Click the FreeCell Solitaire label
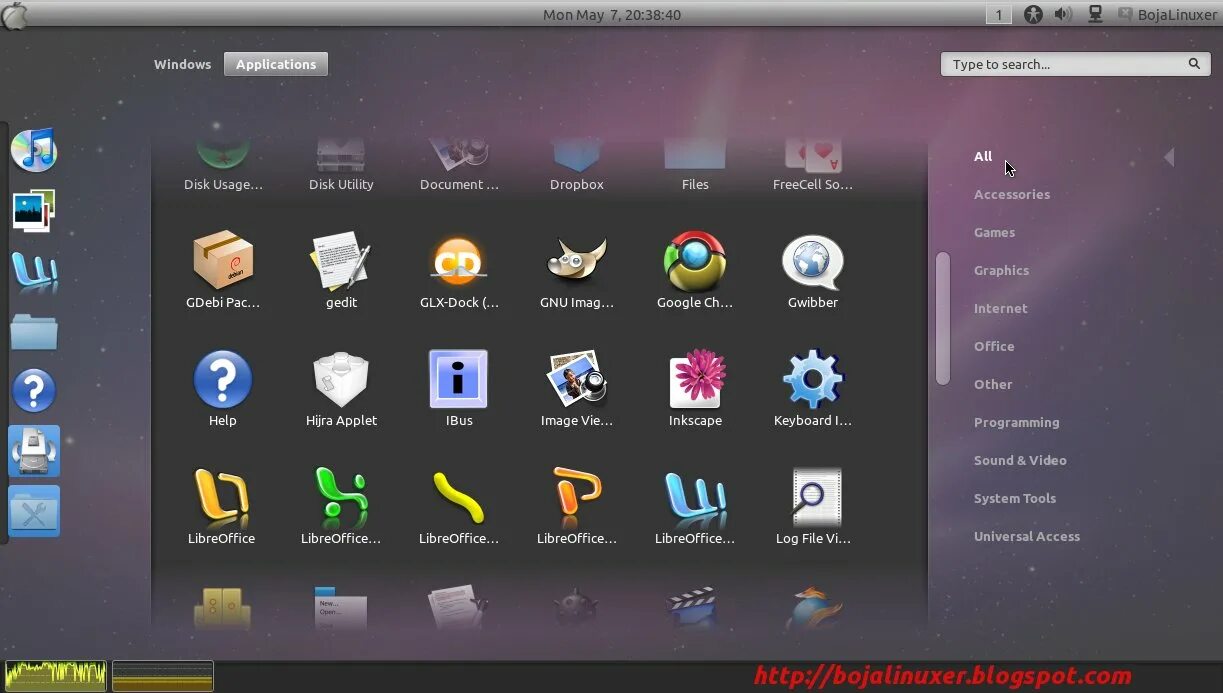The image size is (1223, 693). [813, 184]
